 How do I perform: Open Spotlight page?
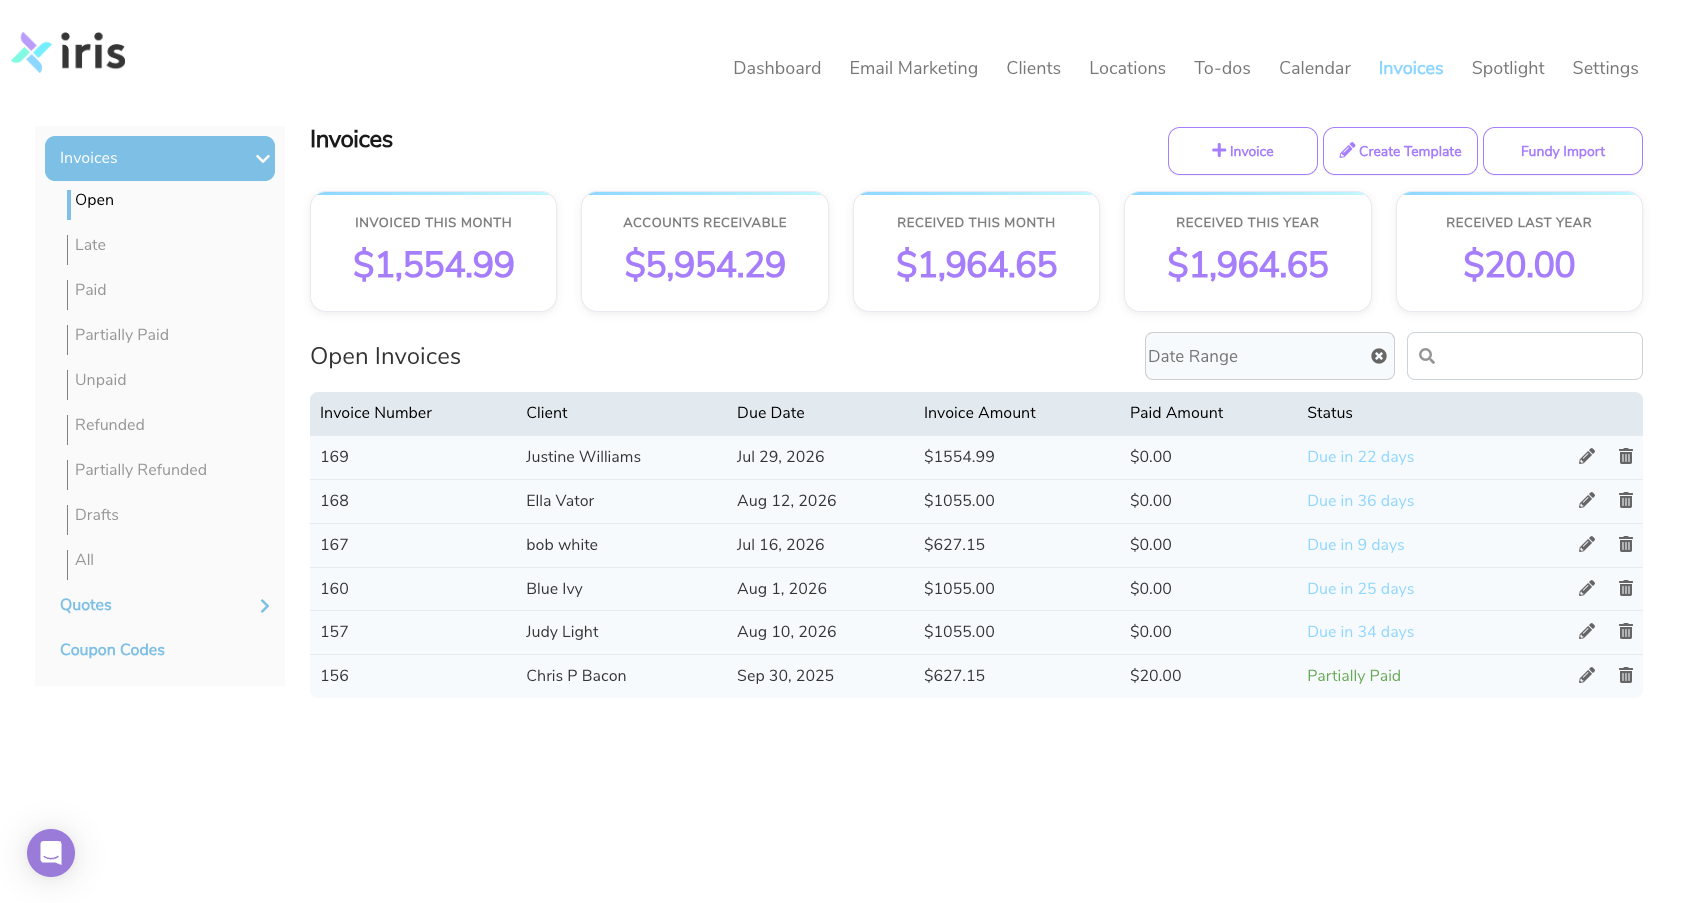pyautogui.click(x=1508, y=68)
